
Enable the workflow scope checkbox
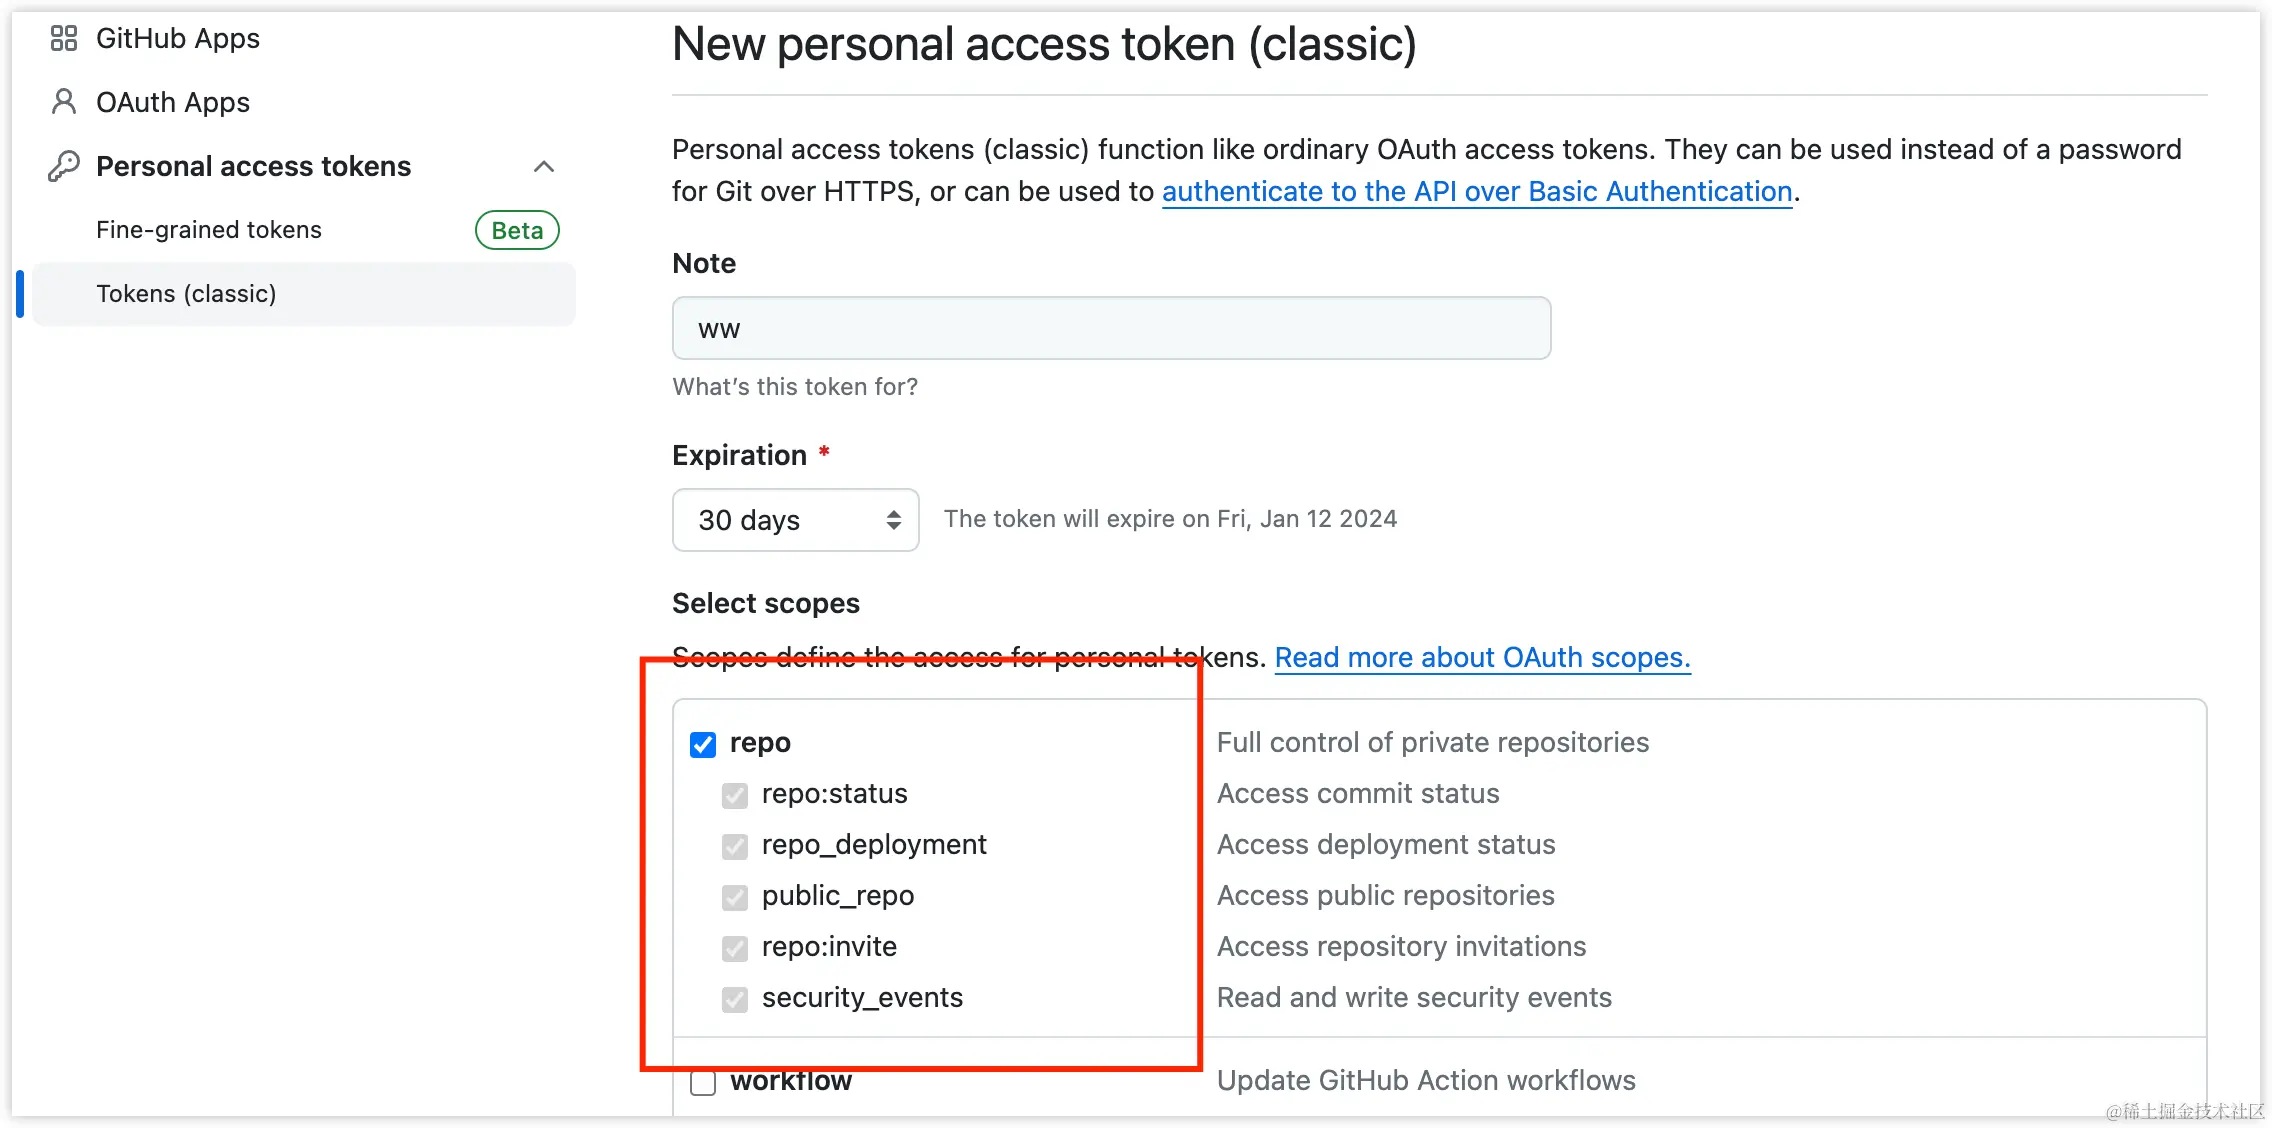(703, 1082)
